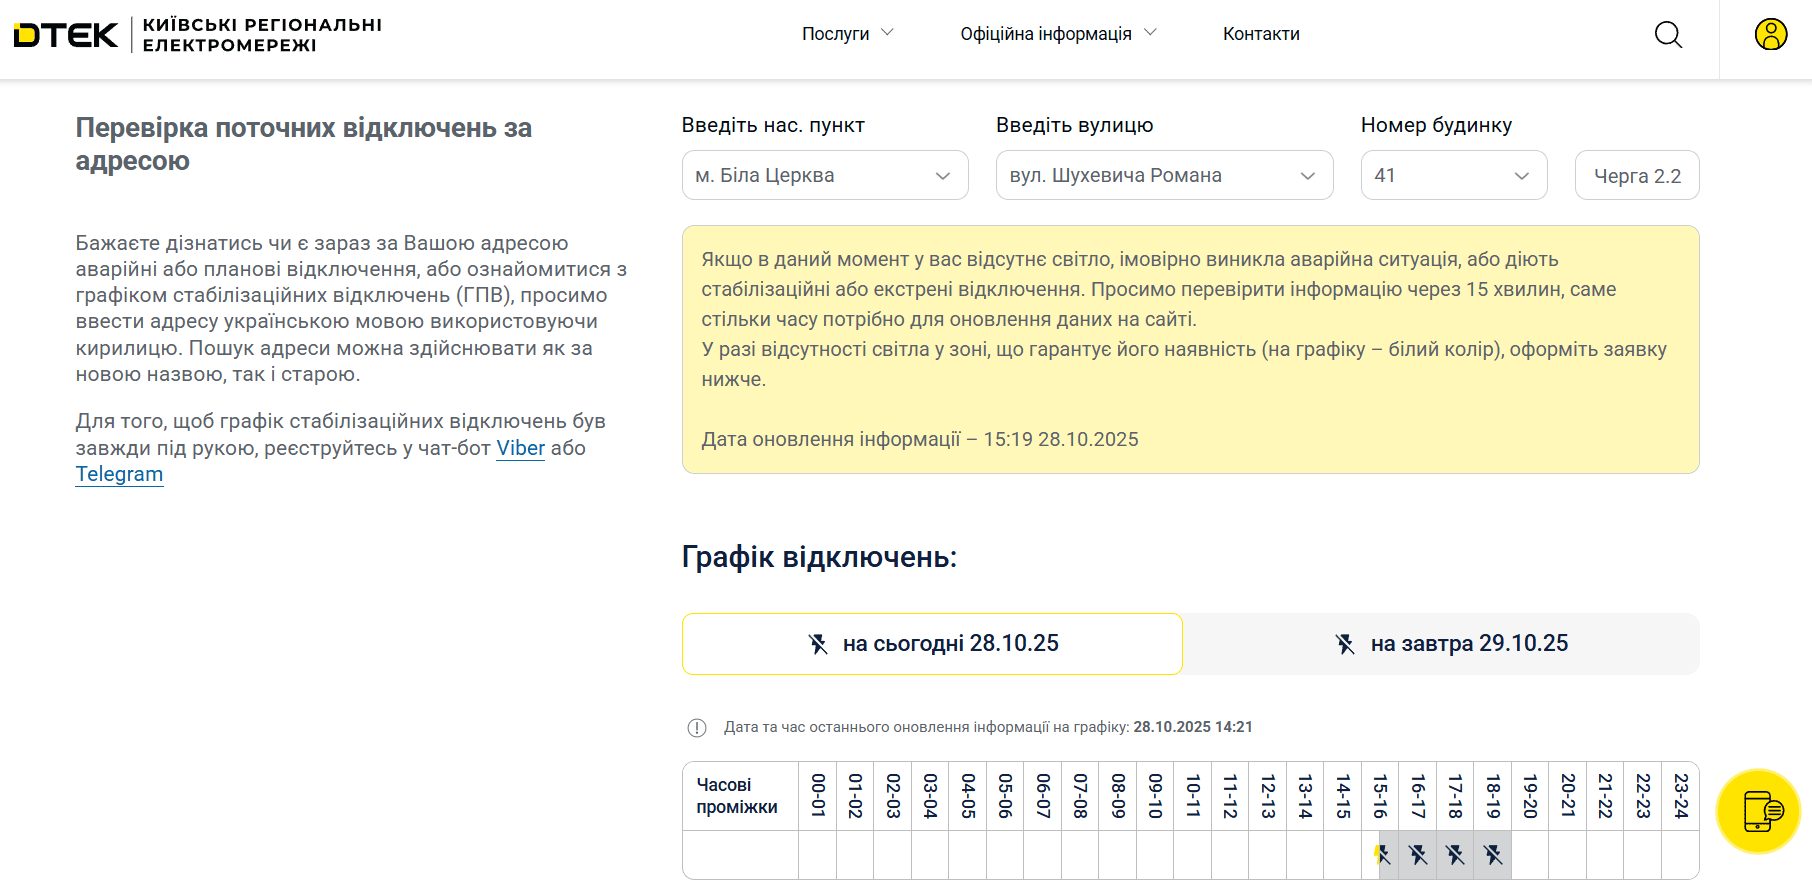Screen dimensions: 1812x887
Task: Click the DTEK logo
Action: coord(66,35)
